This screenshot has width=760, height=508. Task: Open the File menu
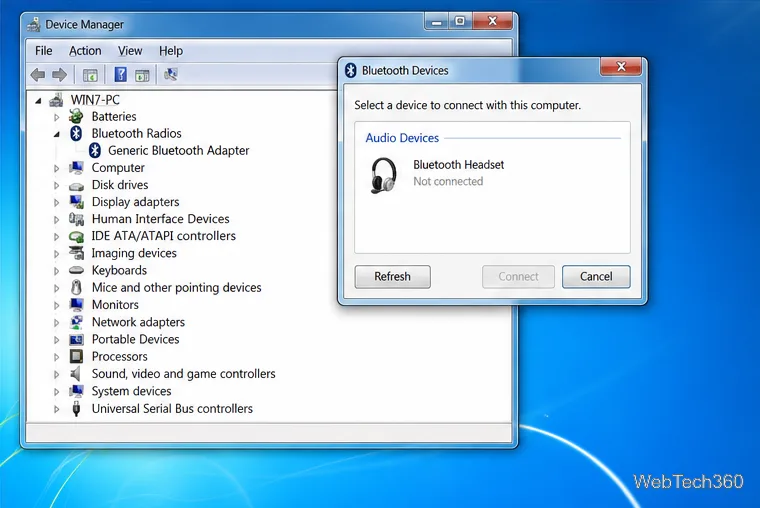pos(44,51)
